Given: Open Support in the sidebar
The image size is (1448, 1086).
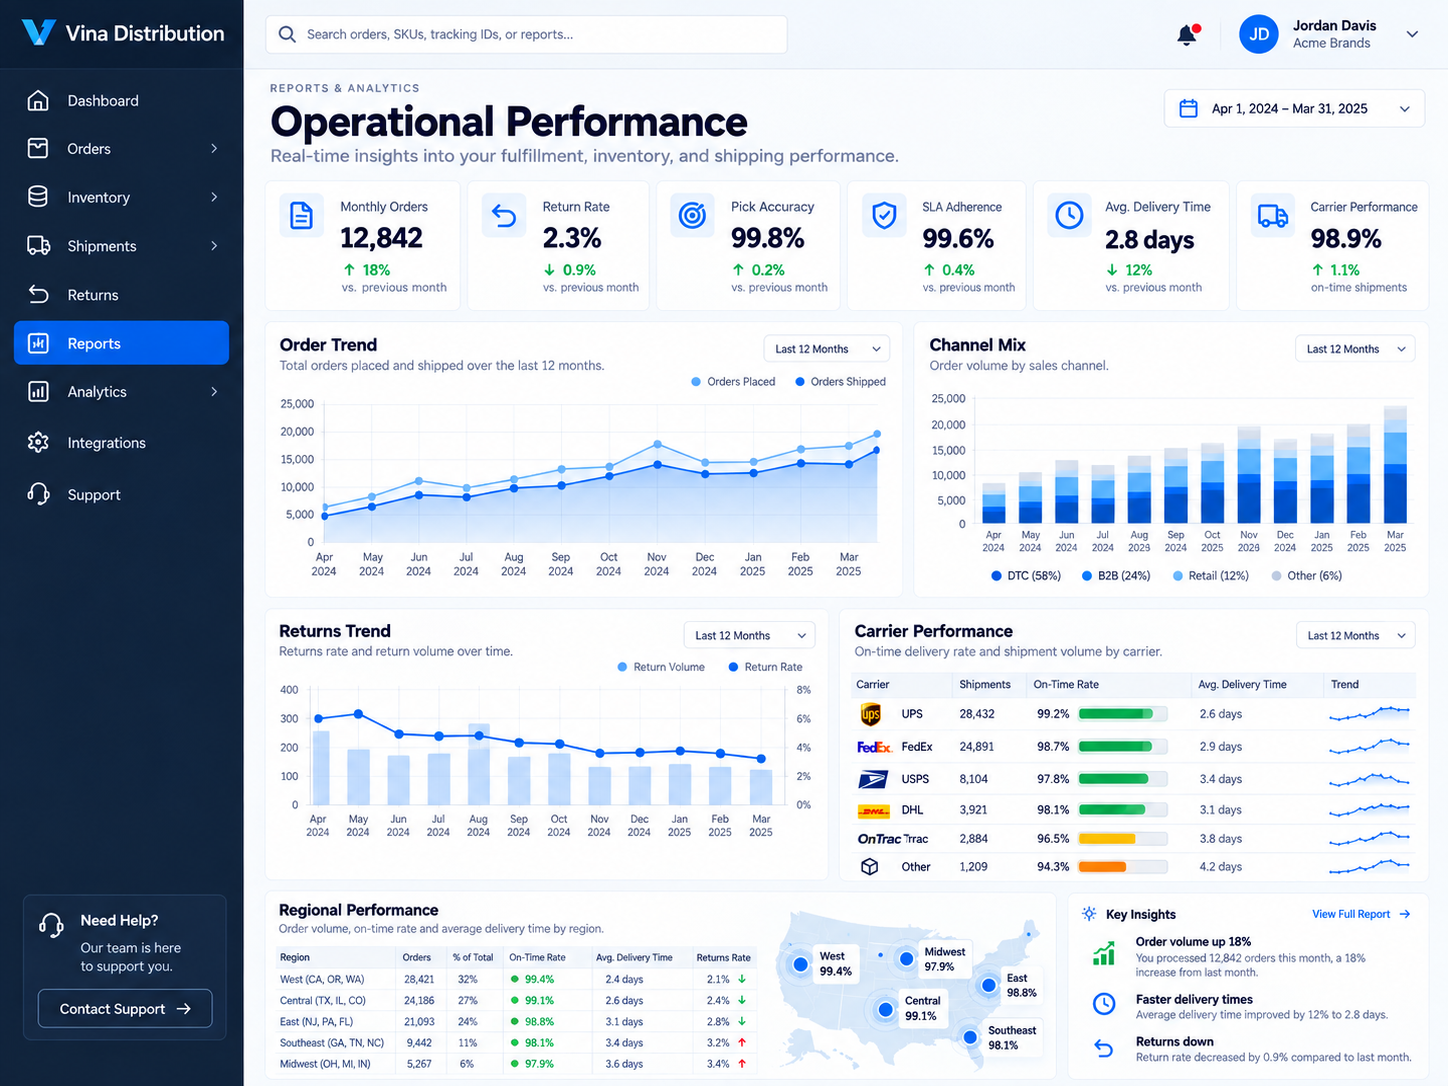Looking at the screenshot, I should click(121, 495).
